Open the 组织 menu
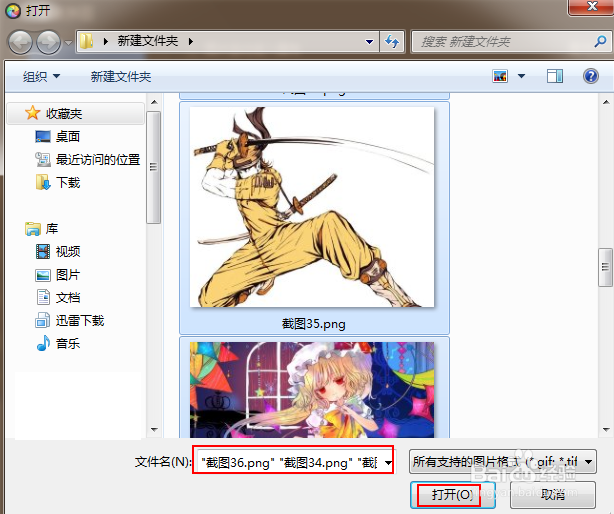 click(x=41, y=76)
